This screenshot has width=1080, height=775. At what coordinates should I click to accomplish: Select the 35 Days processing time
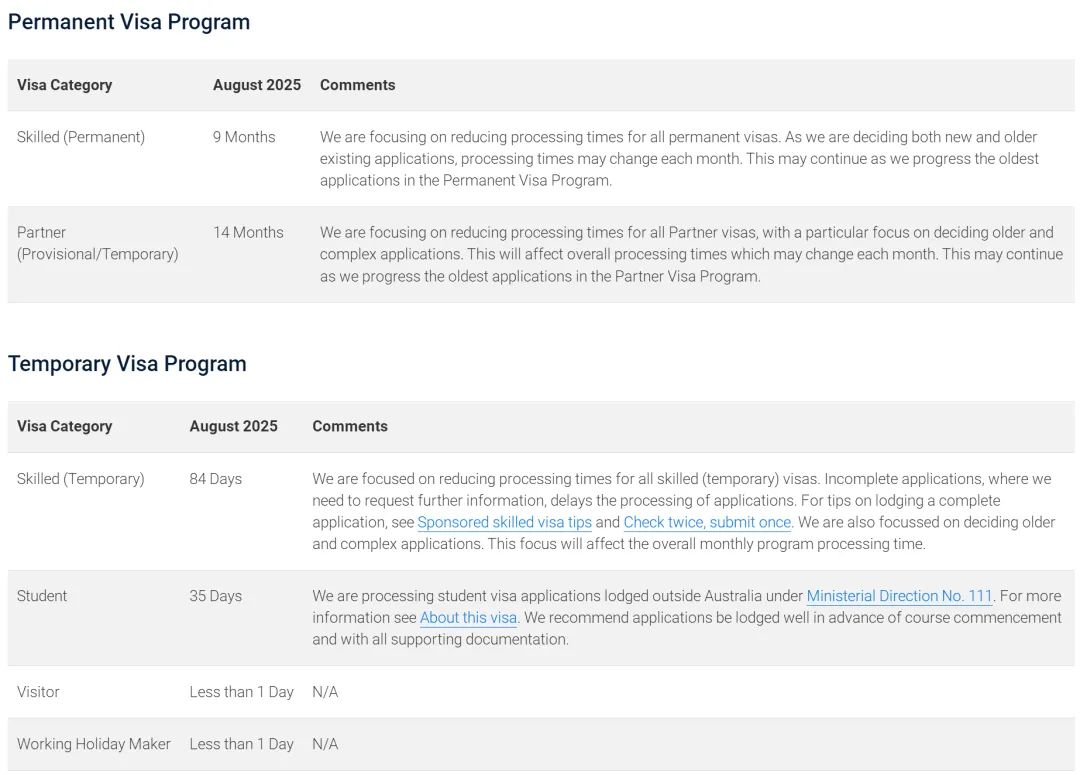pos(216,596)
